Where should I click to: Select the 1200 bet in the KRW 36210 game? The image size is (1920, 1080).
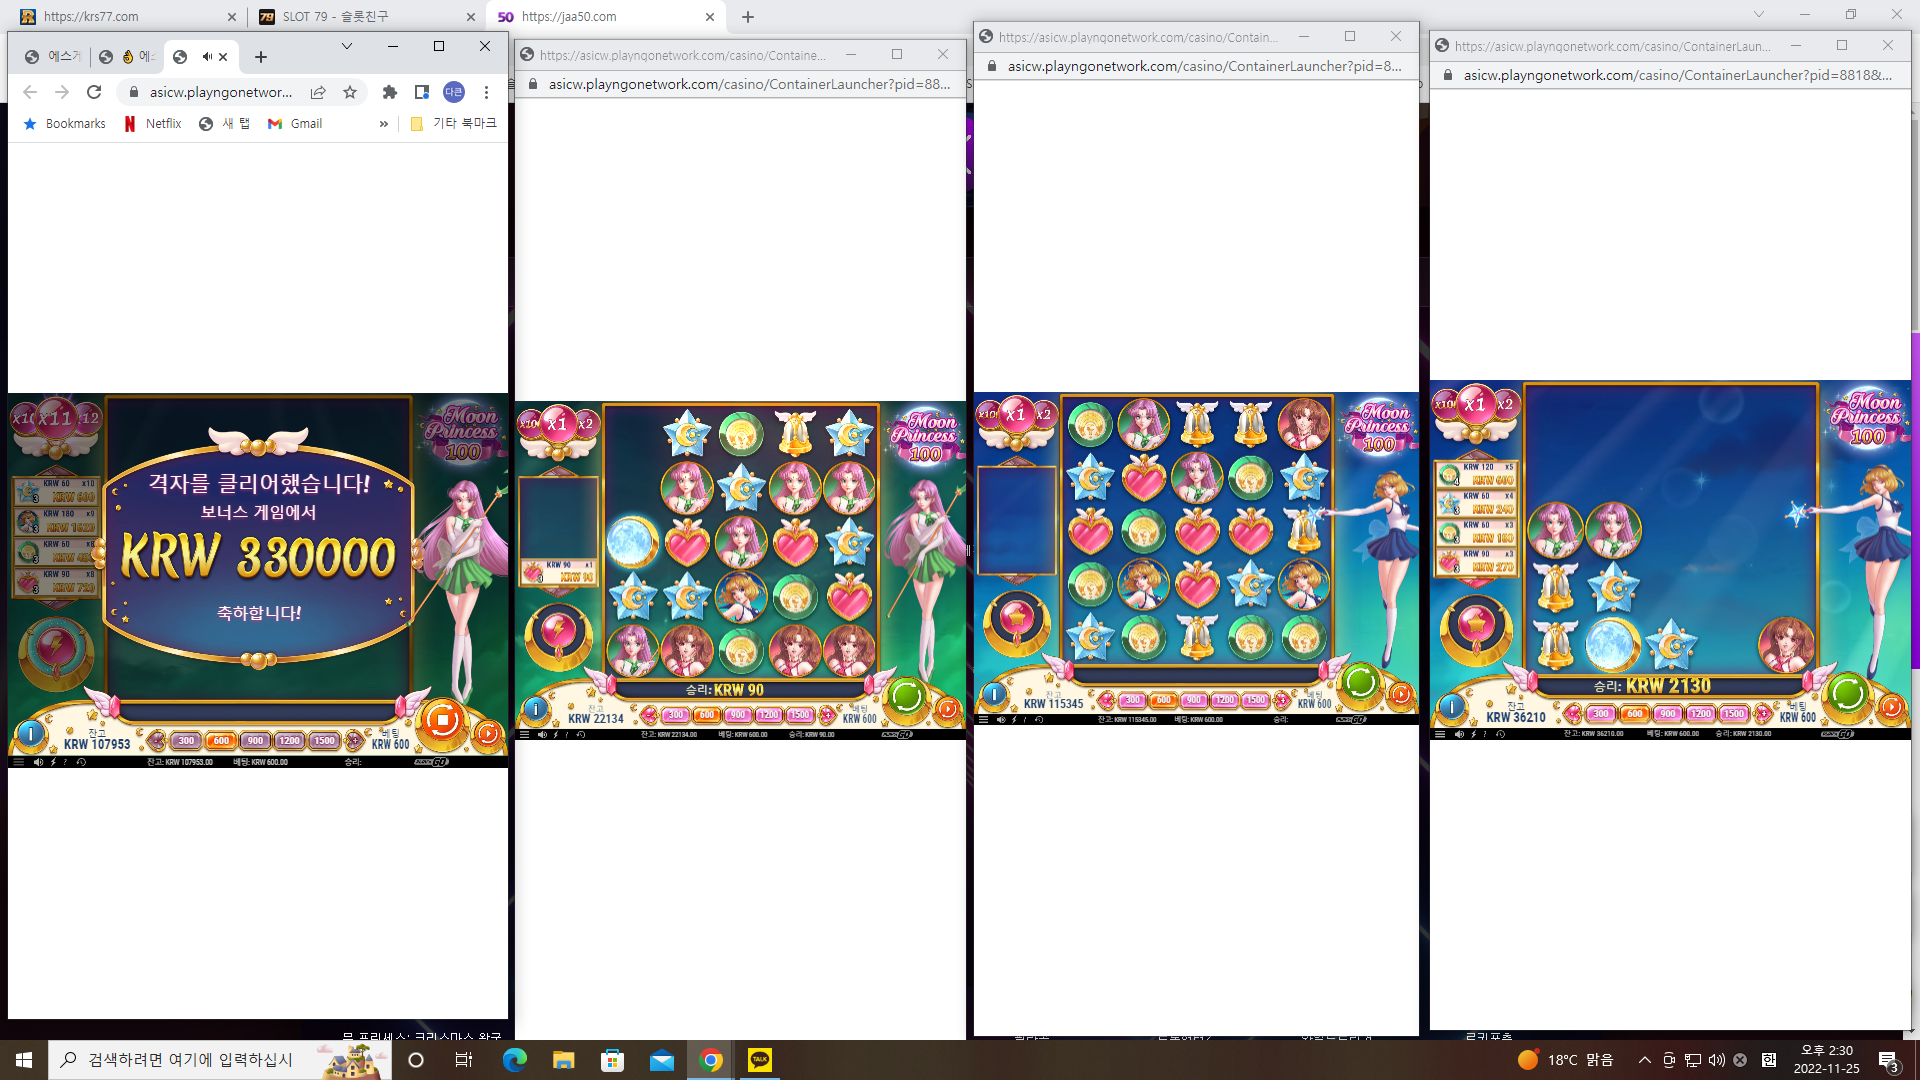click(x=1701, y=714)
